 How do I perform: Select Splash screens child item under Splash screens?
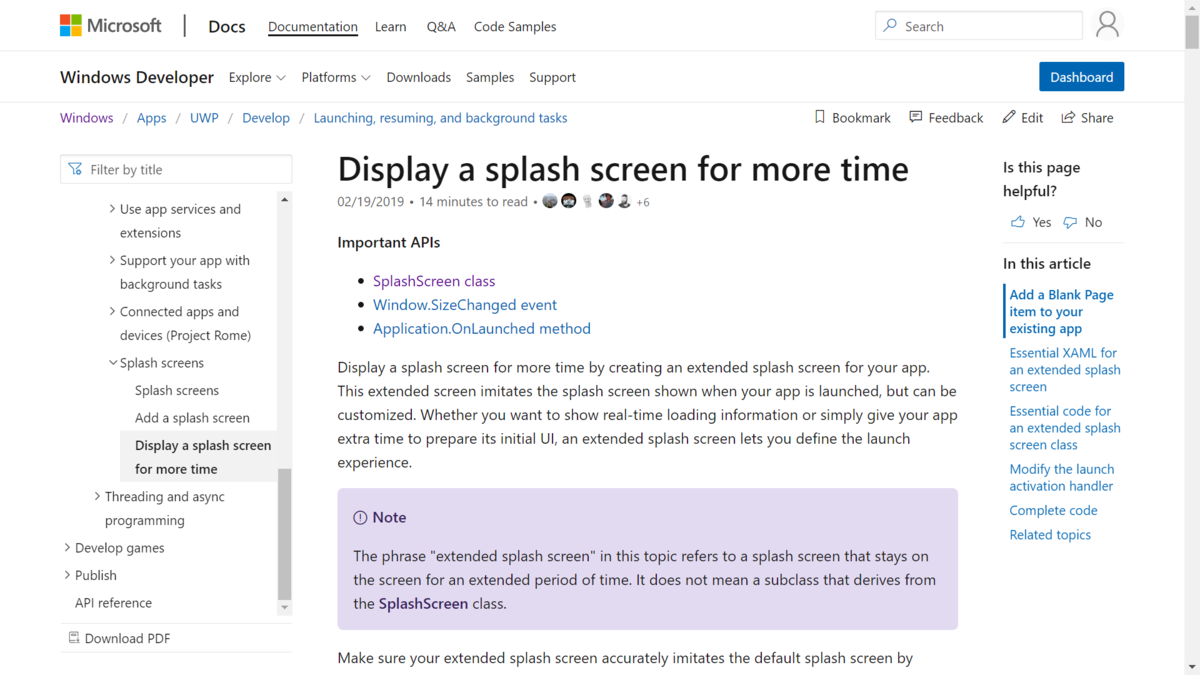tap(177, 390)
